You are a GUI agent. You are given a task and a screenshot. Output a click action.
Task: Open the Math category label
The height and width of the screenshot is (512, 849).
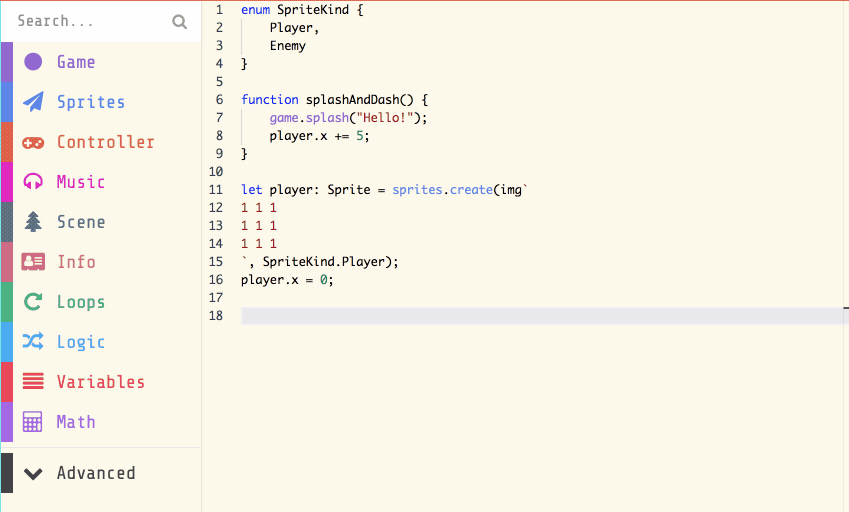click(x=76, y=422)
